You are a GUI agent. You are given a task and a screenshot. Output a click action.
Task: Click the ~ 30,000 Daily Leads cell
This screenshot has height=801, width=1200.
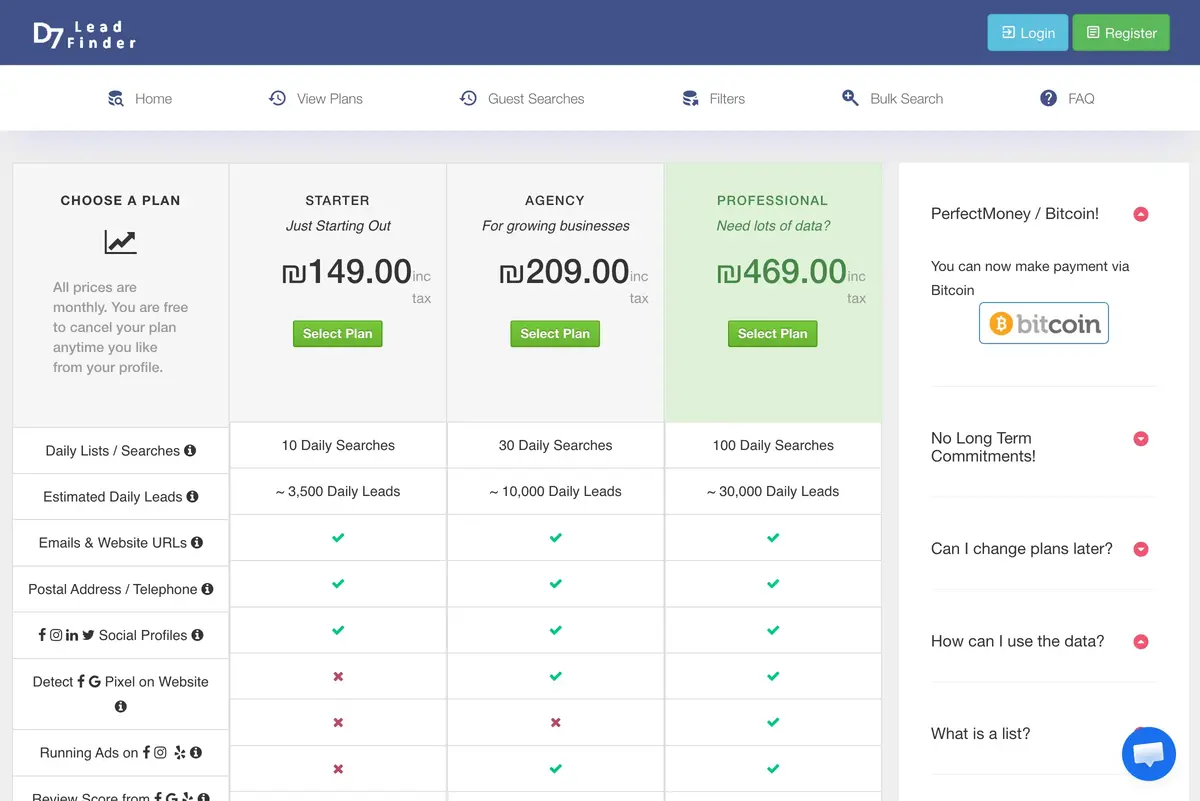pyautogui.click(x=773, y=491)
